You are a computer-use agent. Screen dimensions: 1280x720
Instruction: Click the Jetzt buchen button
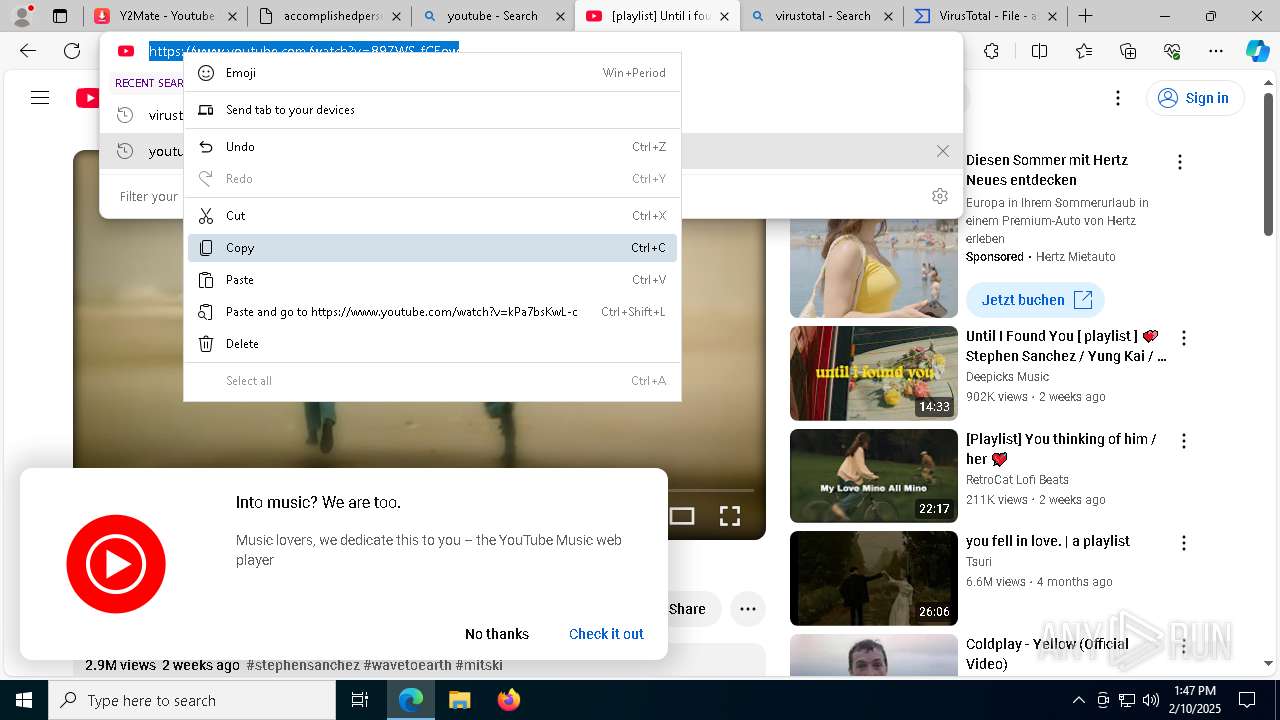pos(1034,300)
